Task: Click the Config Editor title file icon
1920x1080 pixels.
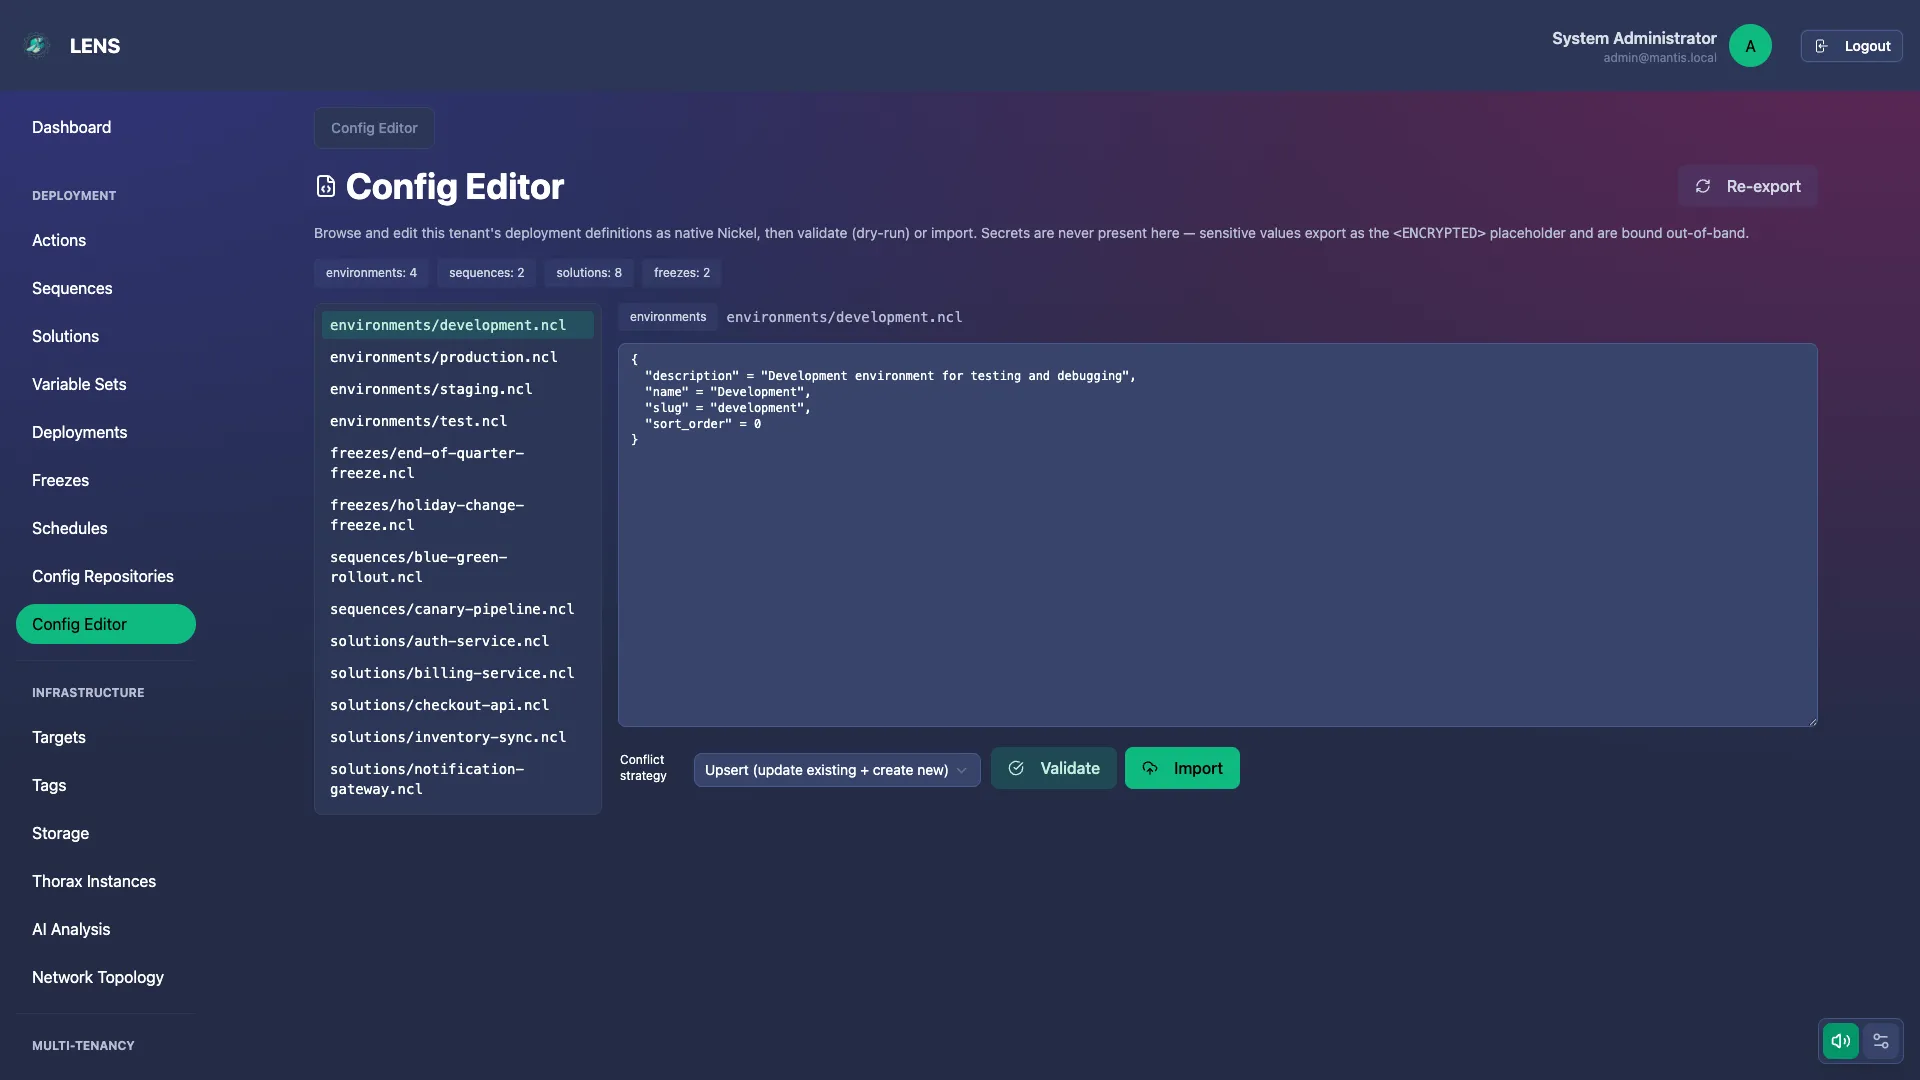Action: tap(326, 186)
